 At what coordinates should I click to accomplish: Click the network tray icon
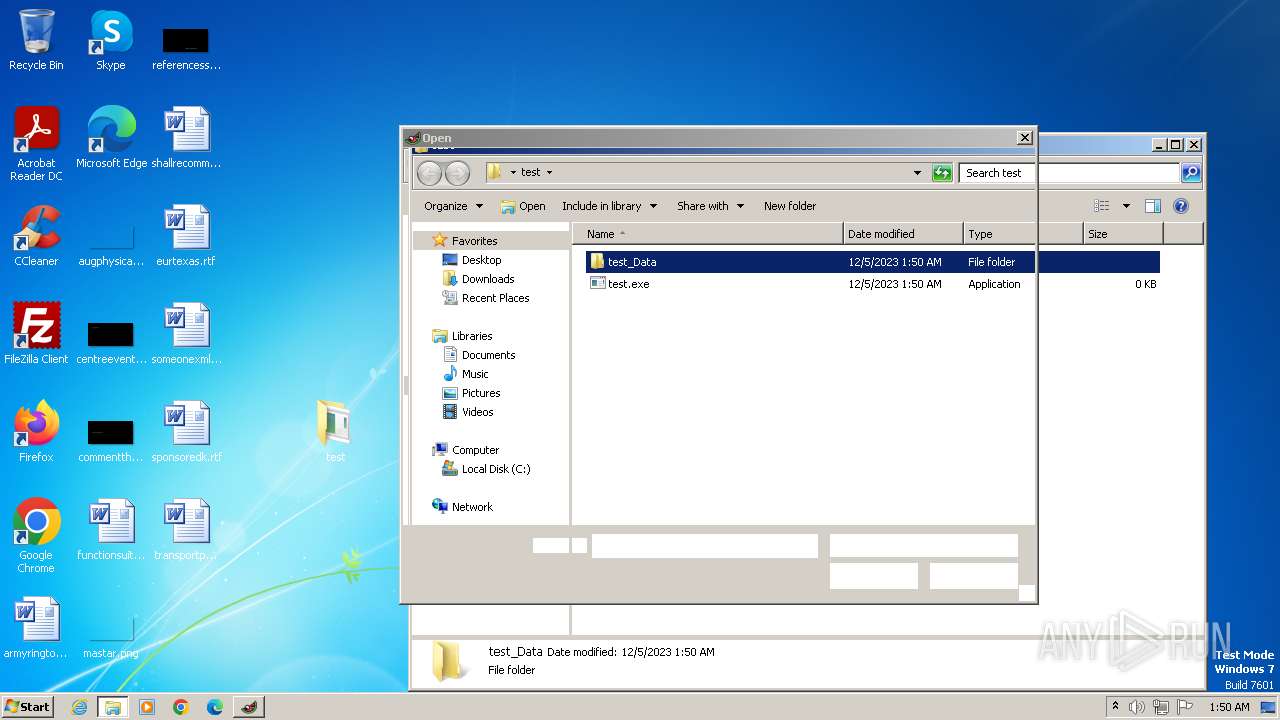point(1161,707)
